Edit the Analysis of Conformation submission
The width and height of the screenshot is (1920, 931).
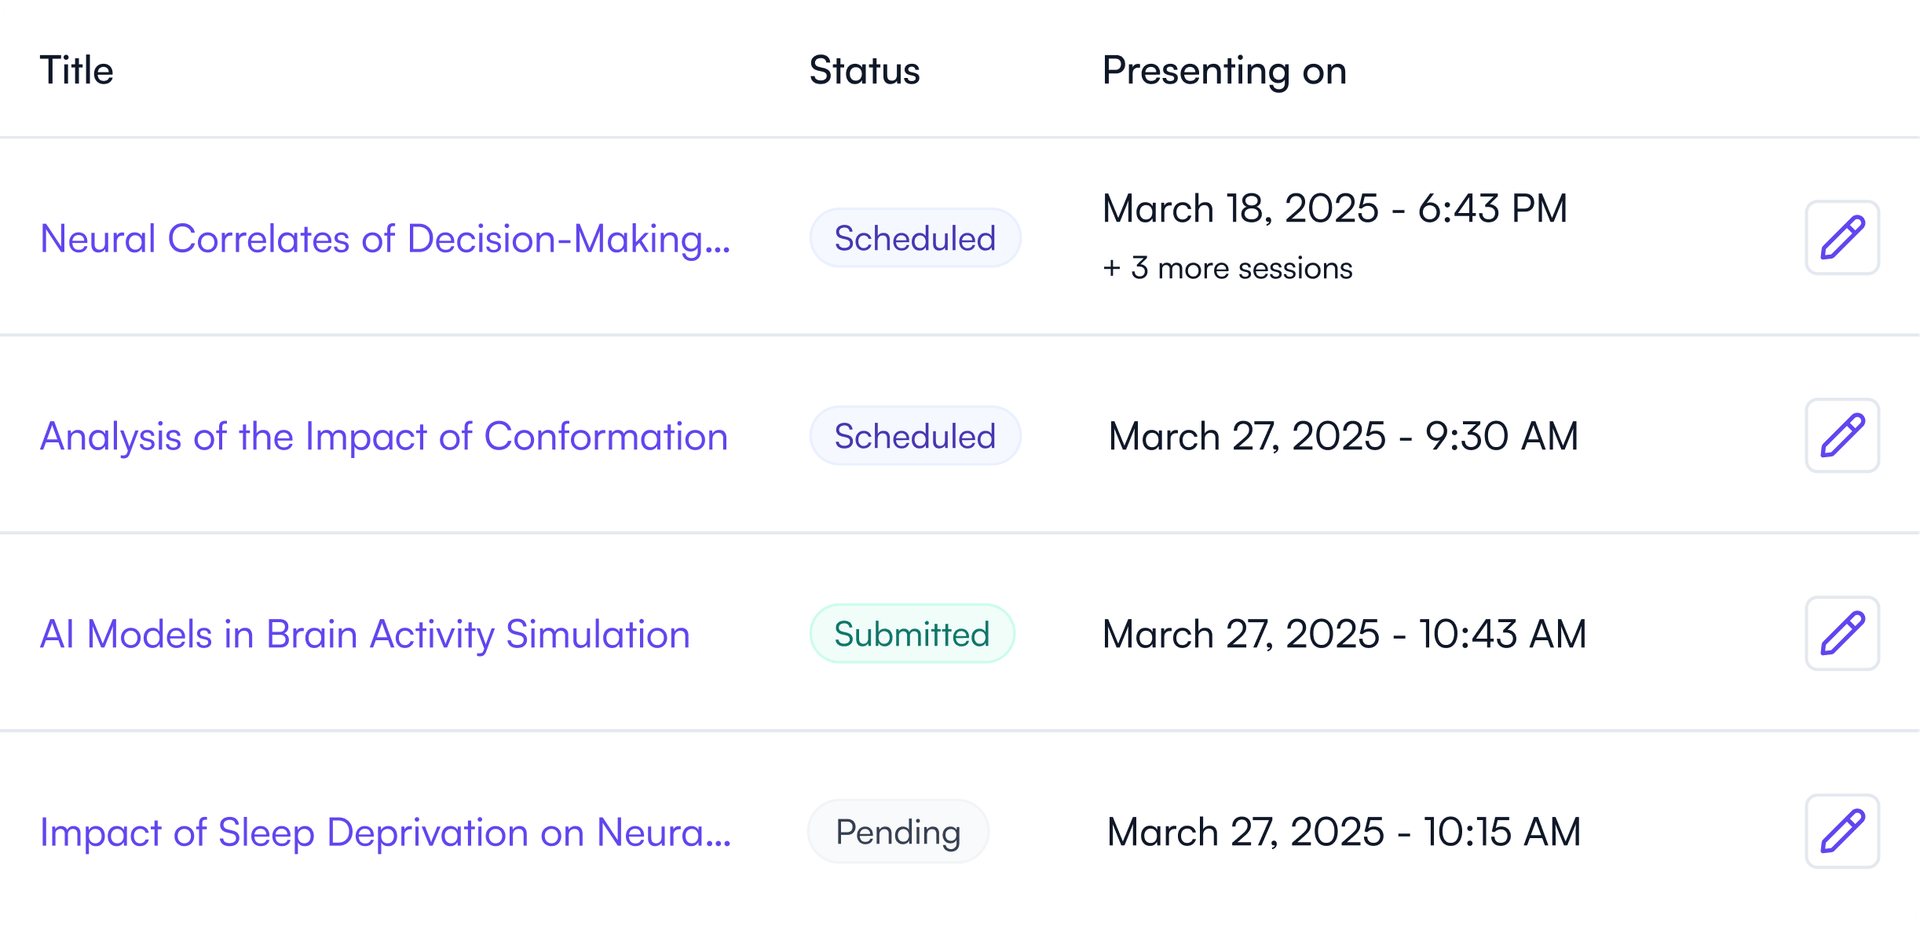click(x=1842, y=436)
